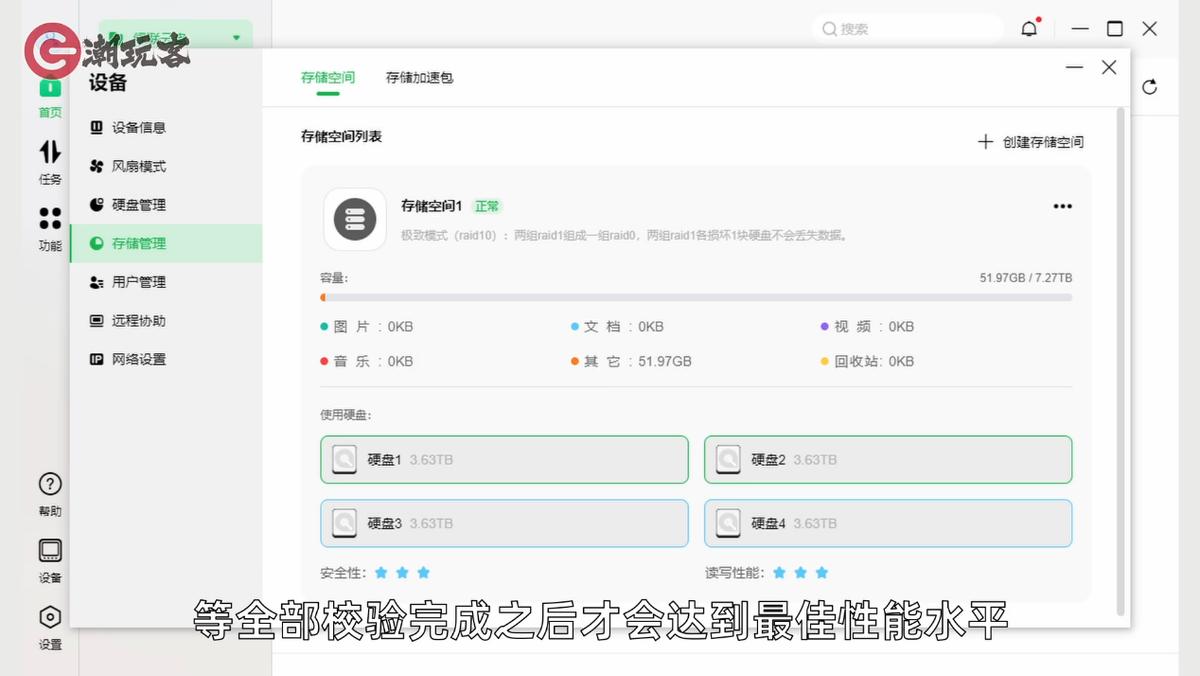Viewport: 1200px width, 676px height.
Task: Open the more options menu for 存储空间1
Action: (x=1062, y=206)
